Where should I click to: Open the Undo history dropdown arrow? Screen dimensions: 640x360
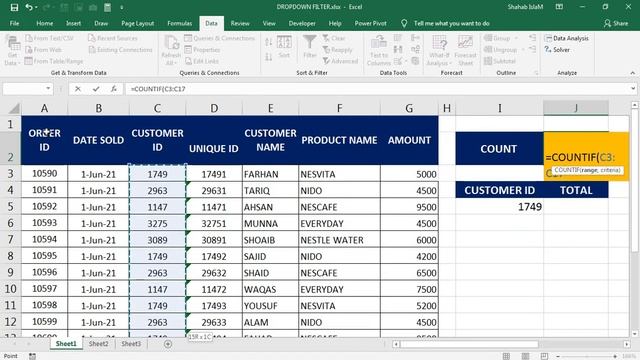point(36,7)
